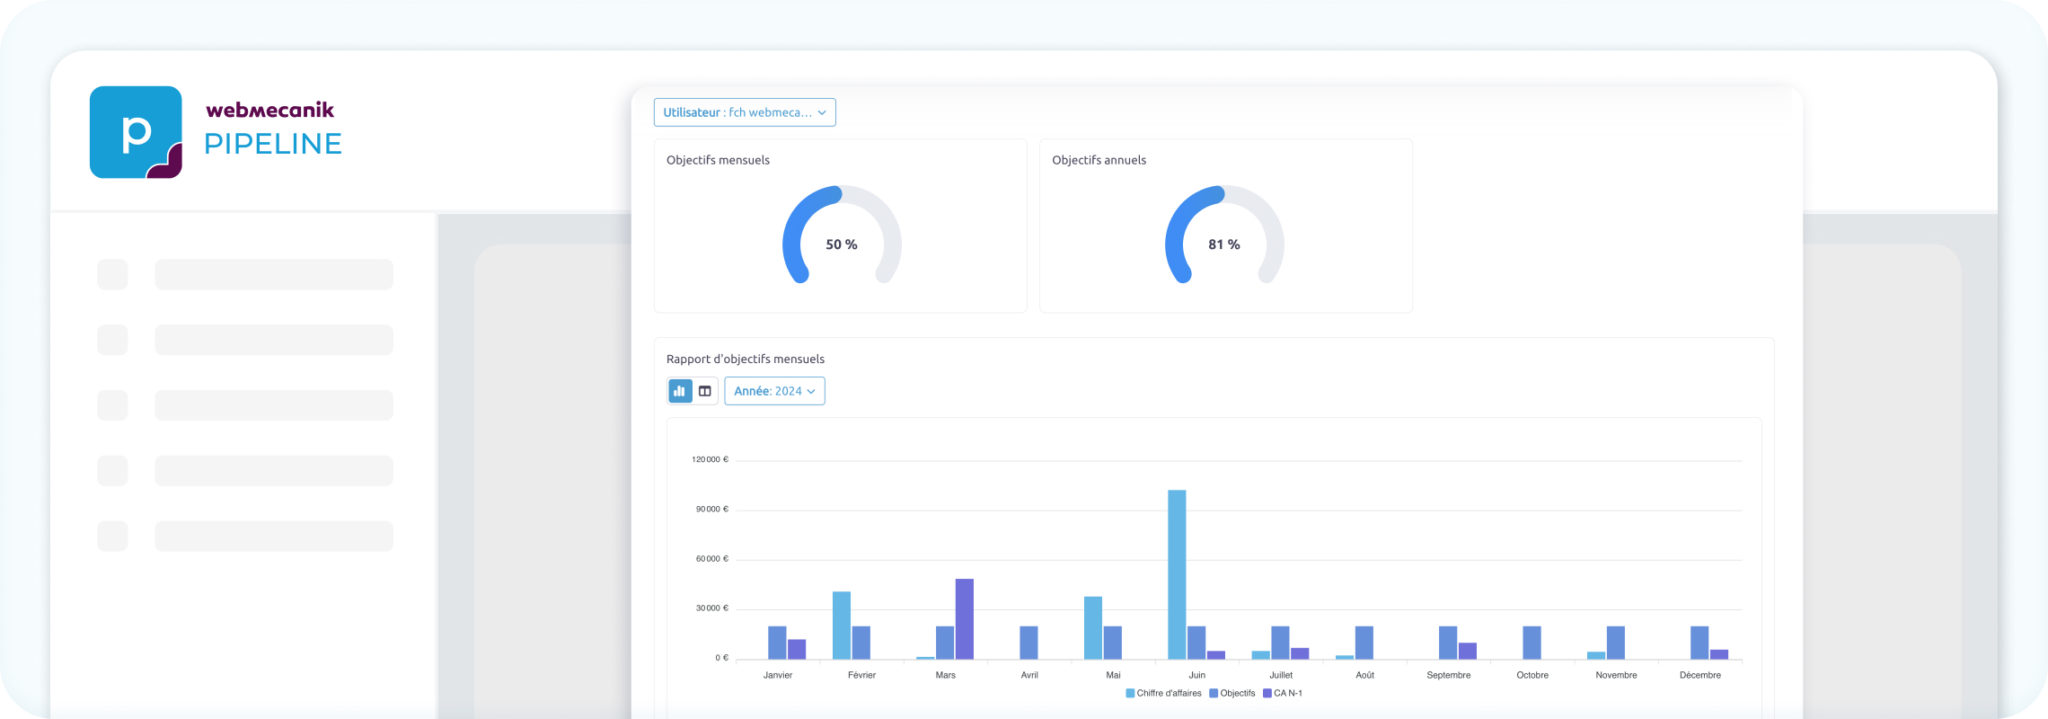Select the second sidebar menu placeholder
Viewport: 2048px width, 719px height.
273,340
